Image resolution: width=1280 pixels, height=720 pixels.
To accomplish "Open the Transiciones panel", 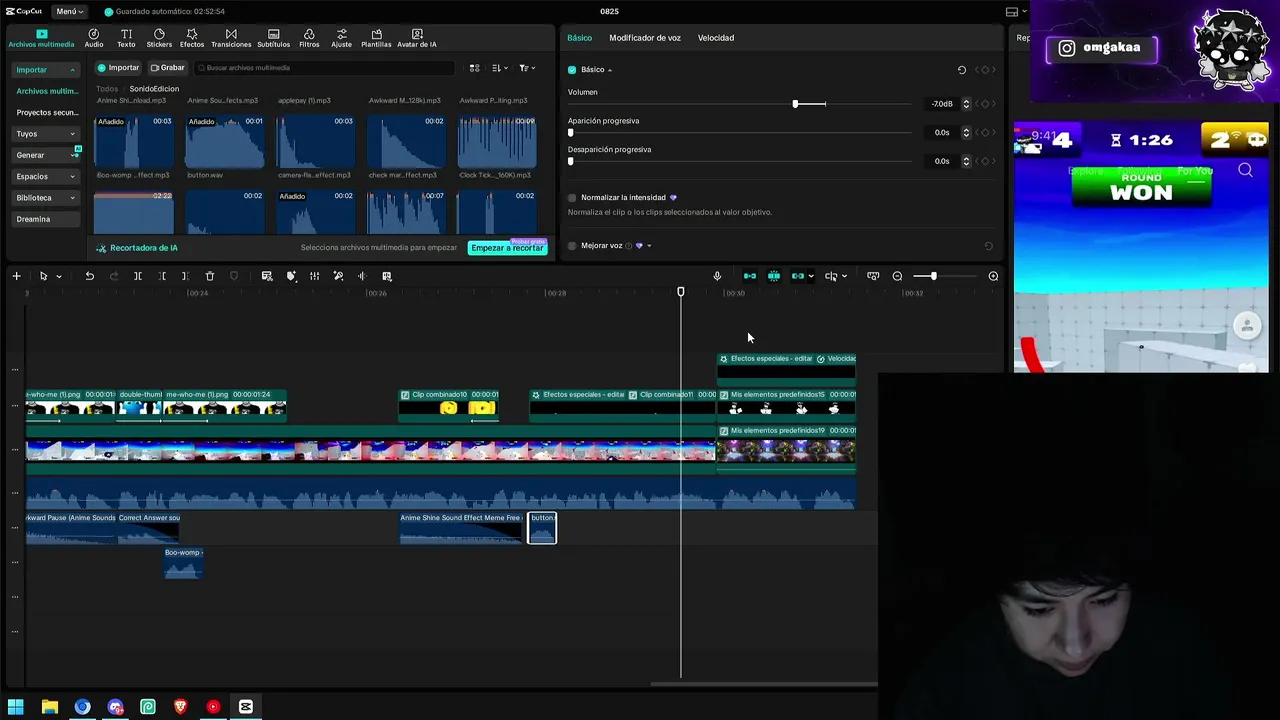I will click(x=231, y=38).
